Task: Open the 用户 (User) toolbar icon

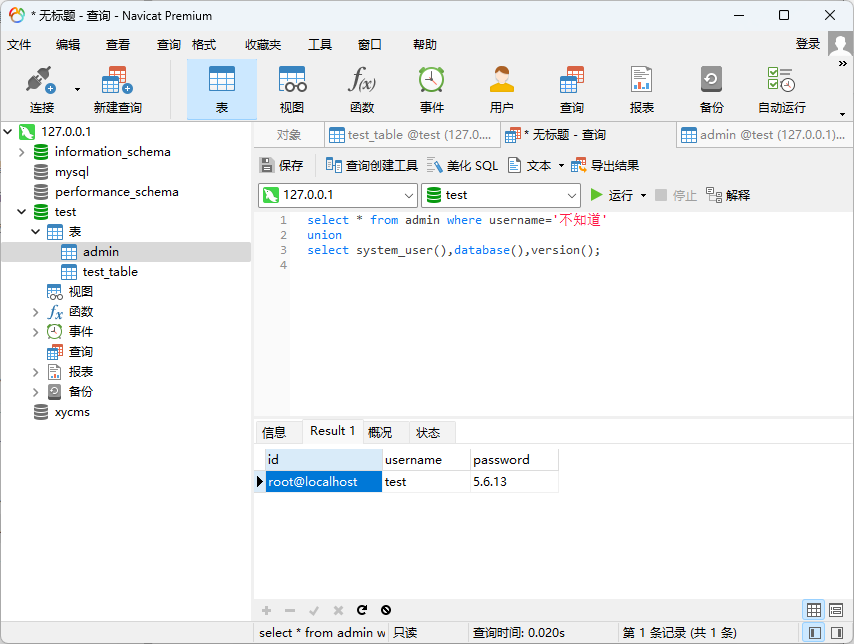Action: 502,88
